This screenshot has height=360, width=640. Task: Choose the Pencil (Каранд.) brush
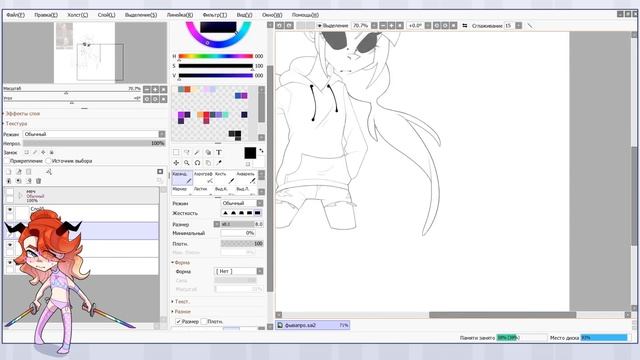pos(182,177)
